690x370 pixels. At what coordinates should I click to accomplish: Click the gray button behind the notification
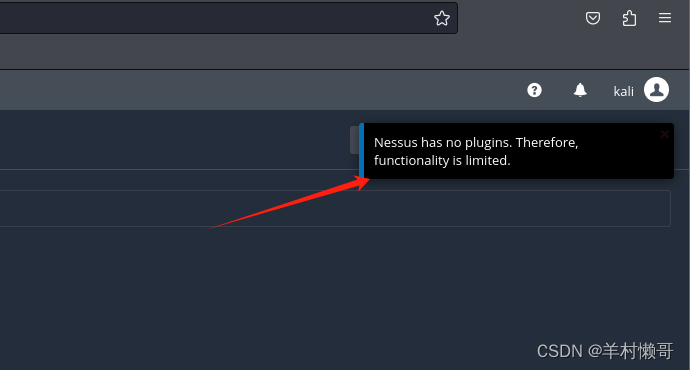pyautogui.click(x=354, y=140)
